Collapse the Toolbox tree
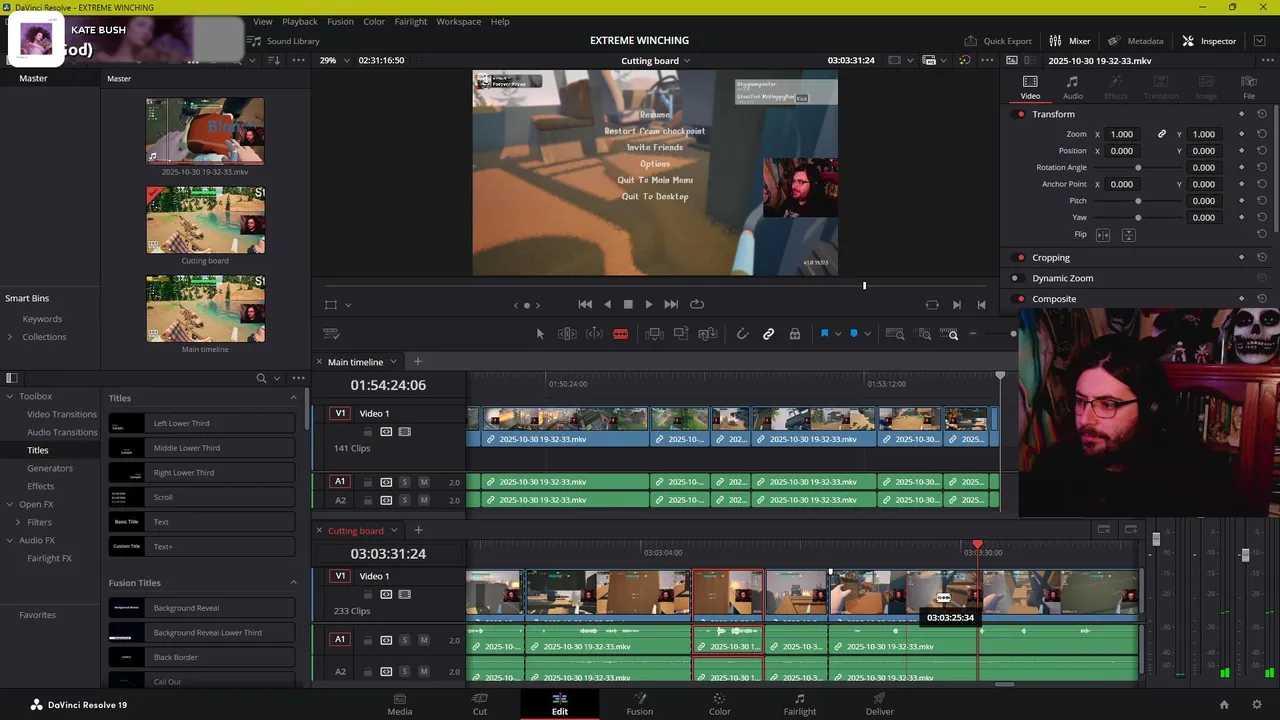 point(10,397)
